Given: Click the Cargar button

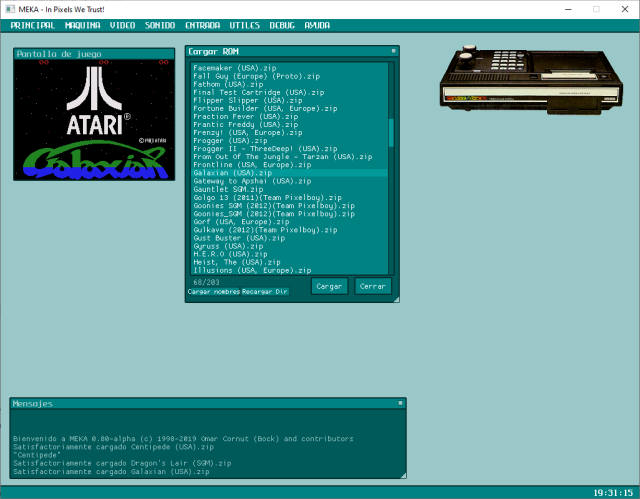Looking at the screenshot, I should [x=329, y=286].
